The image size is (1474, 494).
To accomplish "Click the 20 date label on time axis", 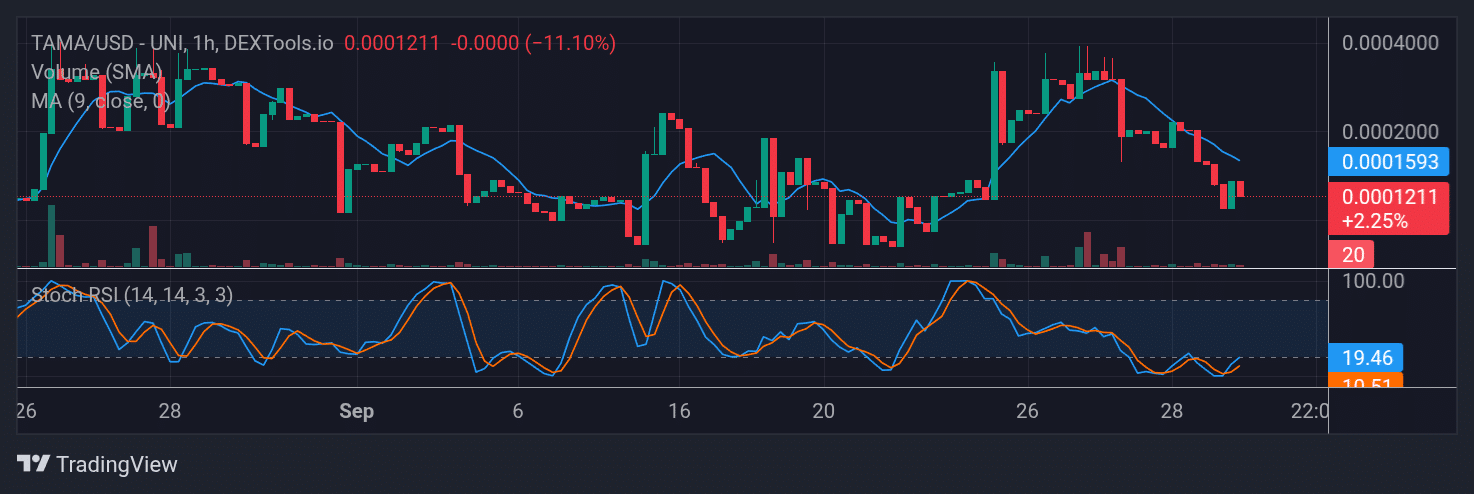I will (823, 411).
